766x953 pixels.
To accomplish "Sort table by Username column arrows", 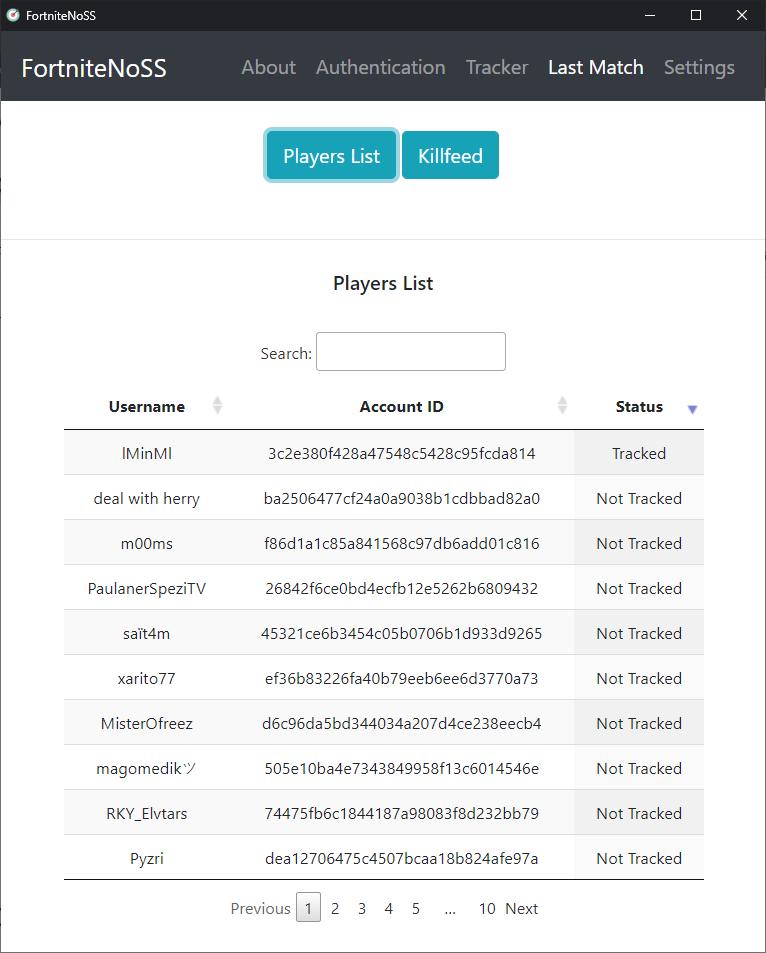I will click(x=217, y=405).
